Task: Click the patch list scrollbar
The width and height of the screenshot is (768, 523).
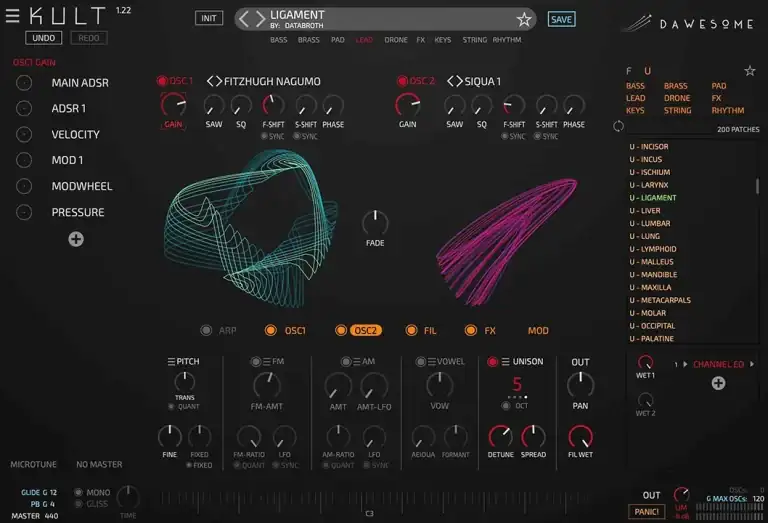Action: [757, 186]
